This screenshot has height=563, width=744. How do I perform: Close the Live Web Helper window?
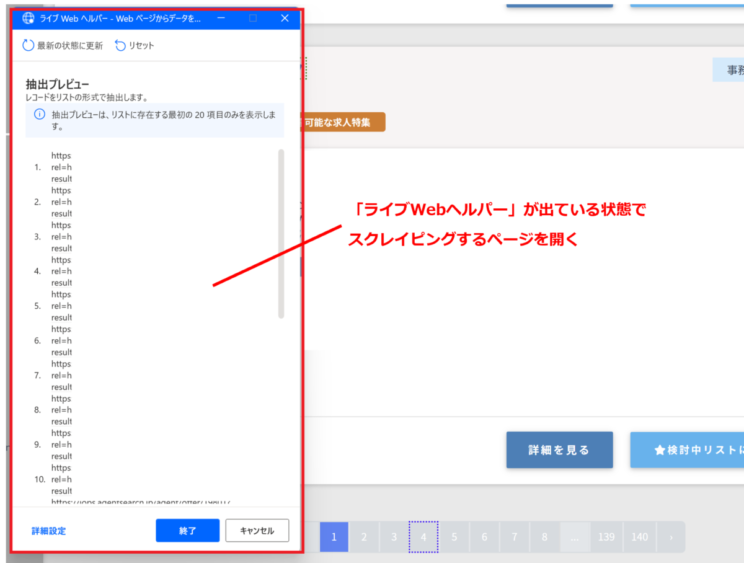pos(285,18)
